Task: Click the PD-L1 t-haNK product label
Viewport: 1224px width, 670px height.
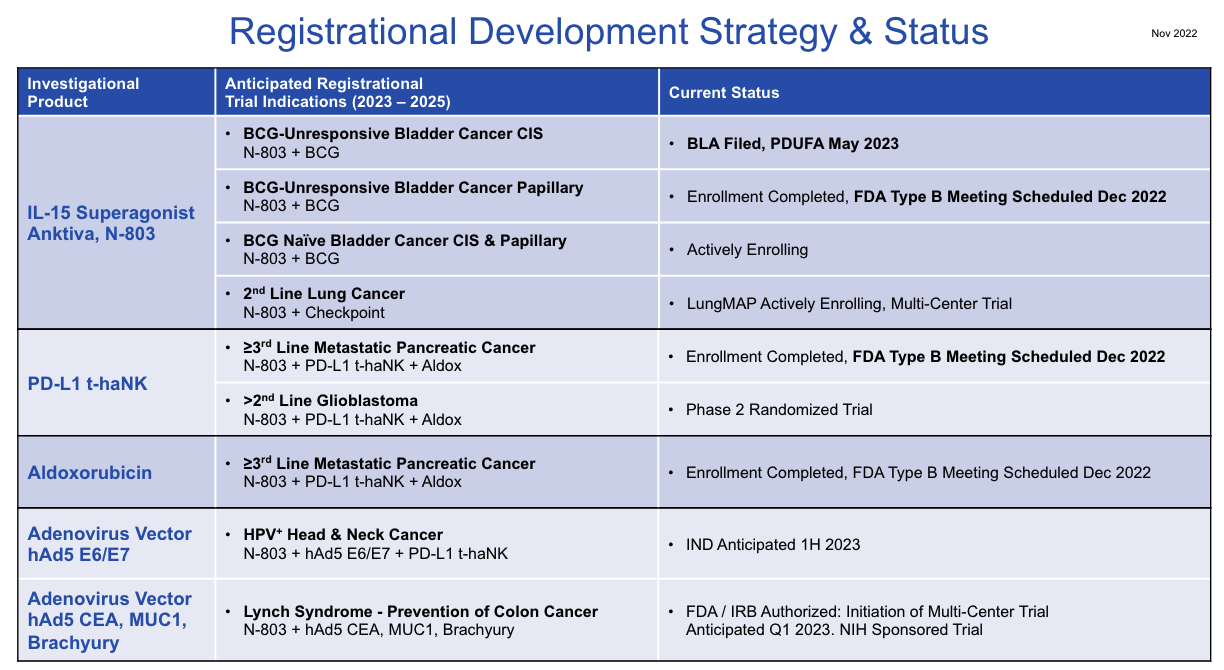Action: point(87,383)
